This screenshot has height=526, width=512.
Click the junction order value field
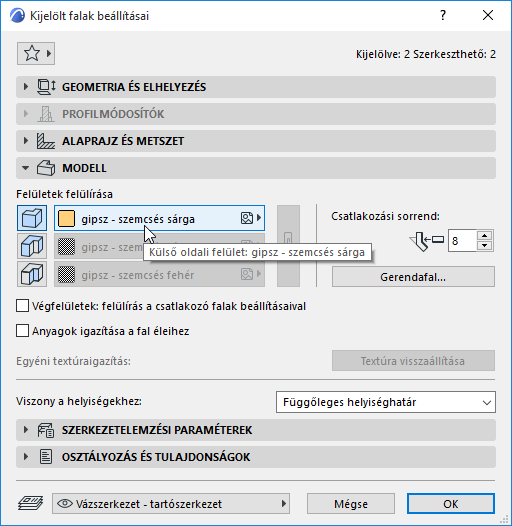[x=462, y=241]
